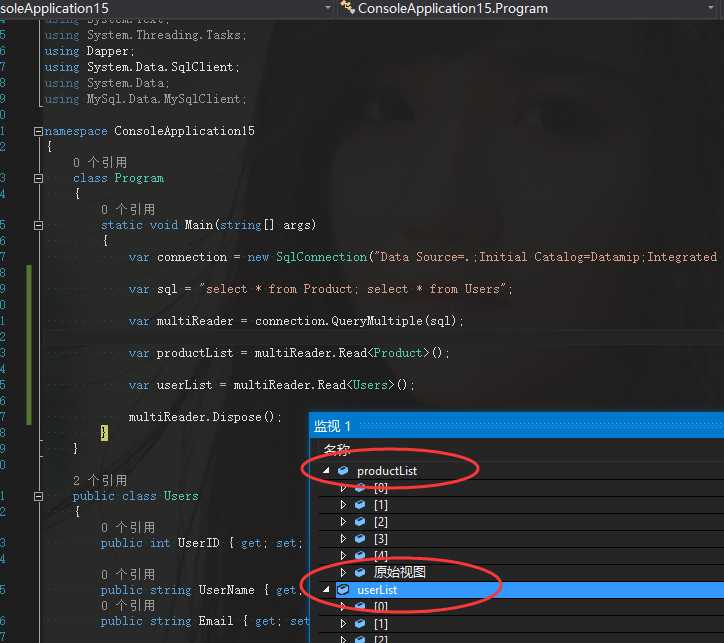This screenshot has height=643, width=724.
Task: Expand the 原始视图 raw view node
Action: 344,573
